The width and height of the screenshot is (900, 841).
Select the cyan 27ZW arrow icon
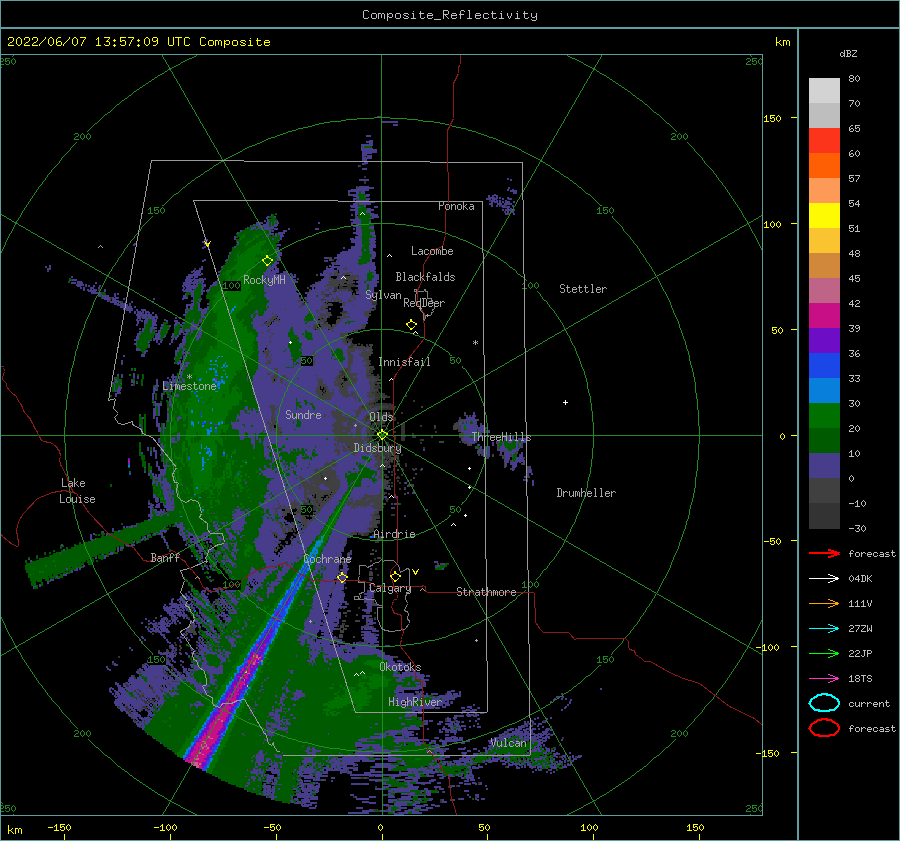coord(824,629)
